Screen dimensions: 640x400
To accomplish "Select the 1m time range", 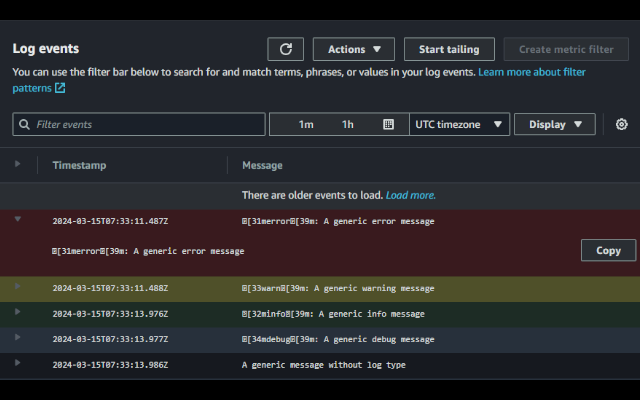I will point(306,124).
